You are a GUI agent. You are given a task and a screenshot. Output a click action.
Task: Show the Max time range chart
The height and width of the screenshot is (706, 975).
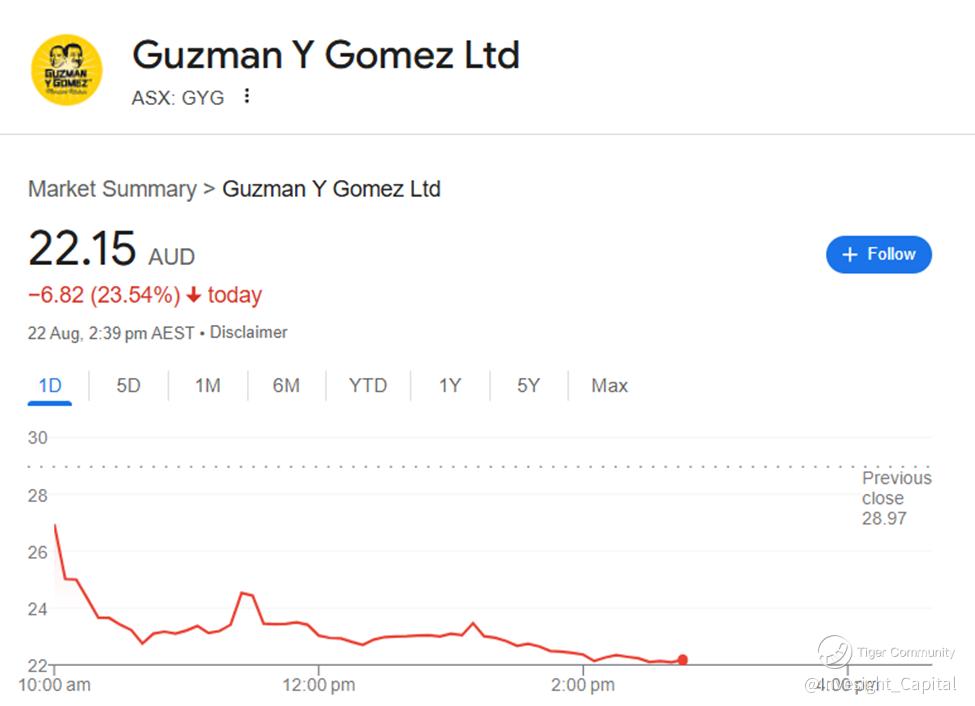(609, 386)
